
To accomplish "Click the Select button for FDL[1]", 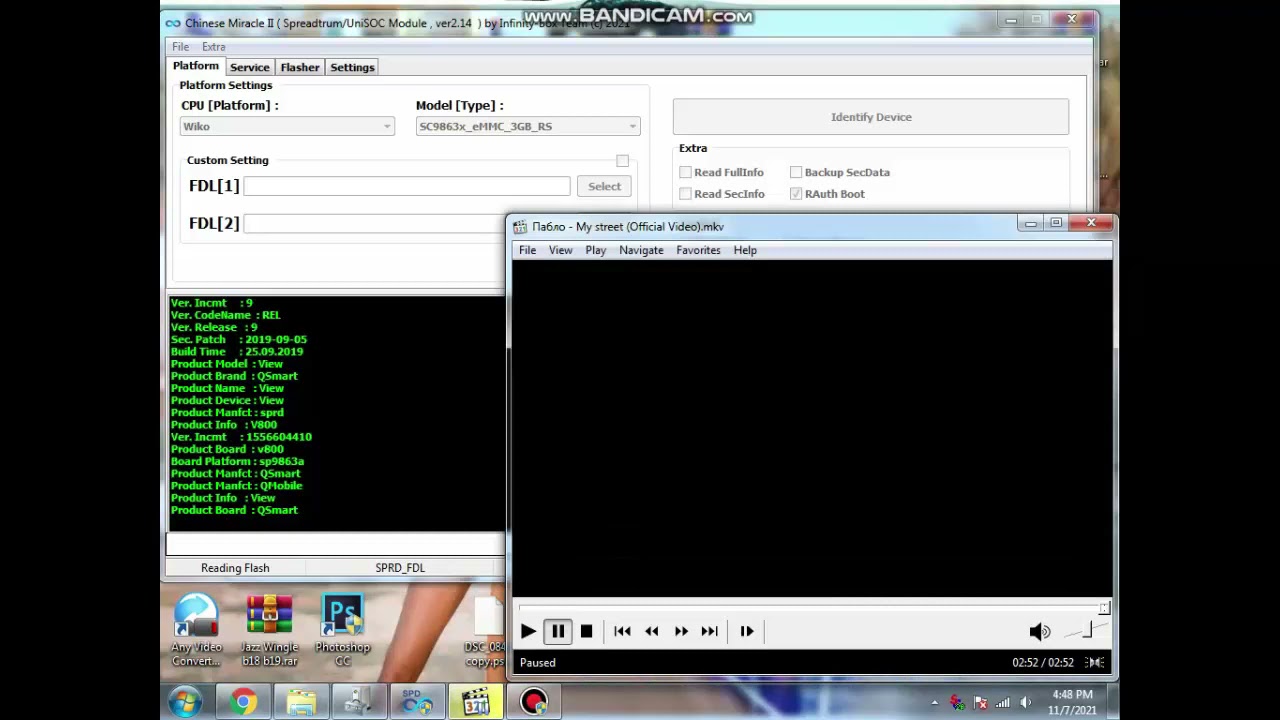I will (604, 186).
